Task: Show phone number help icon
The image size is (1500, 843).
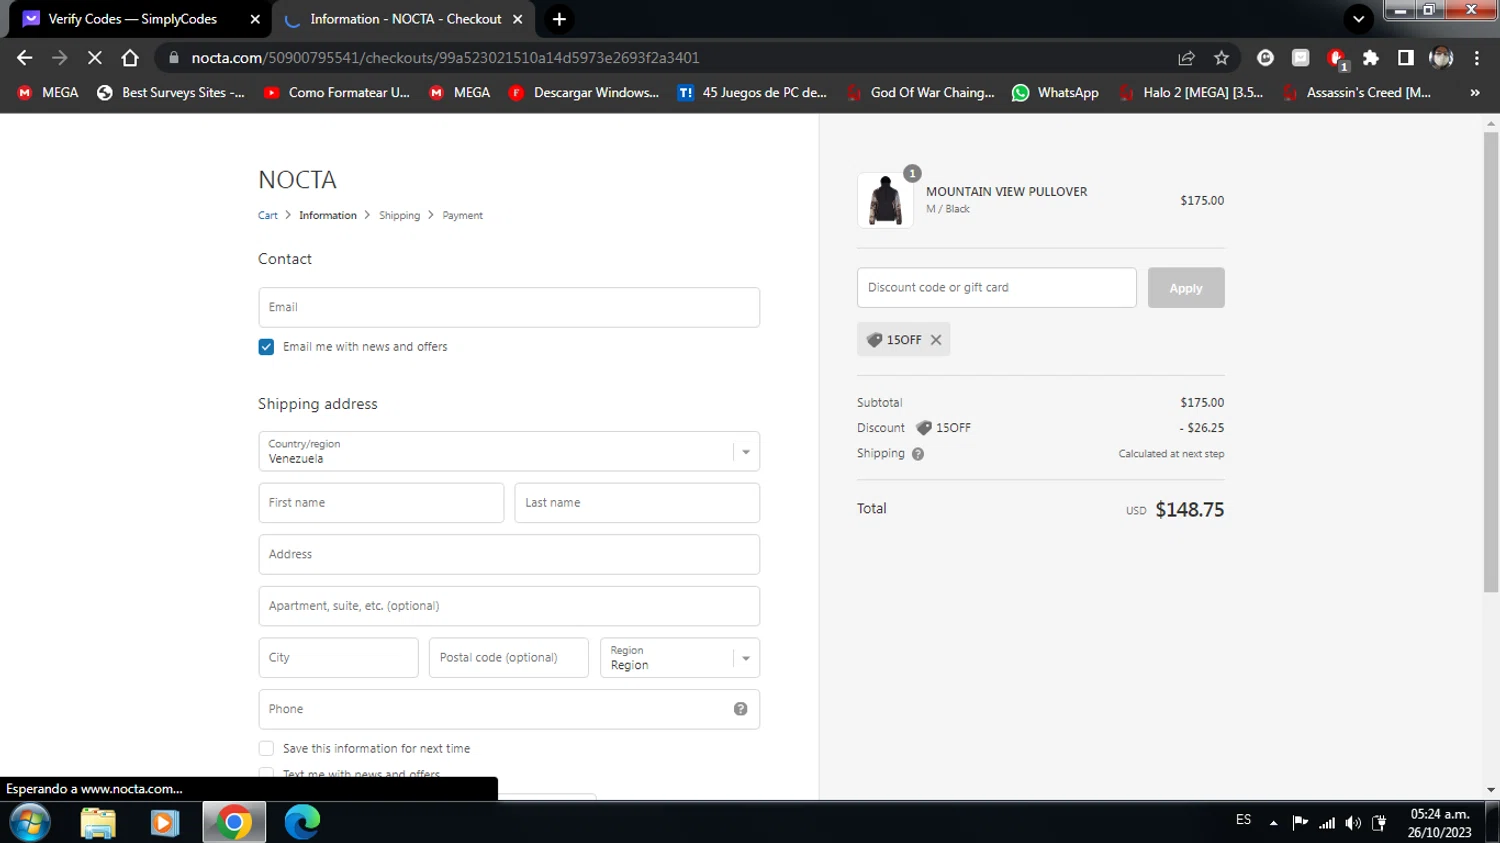Action: 741,709
